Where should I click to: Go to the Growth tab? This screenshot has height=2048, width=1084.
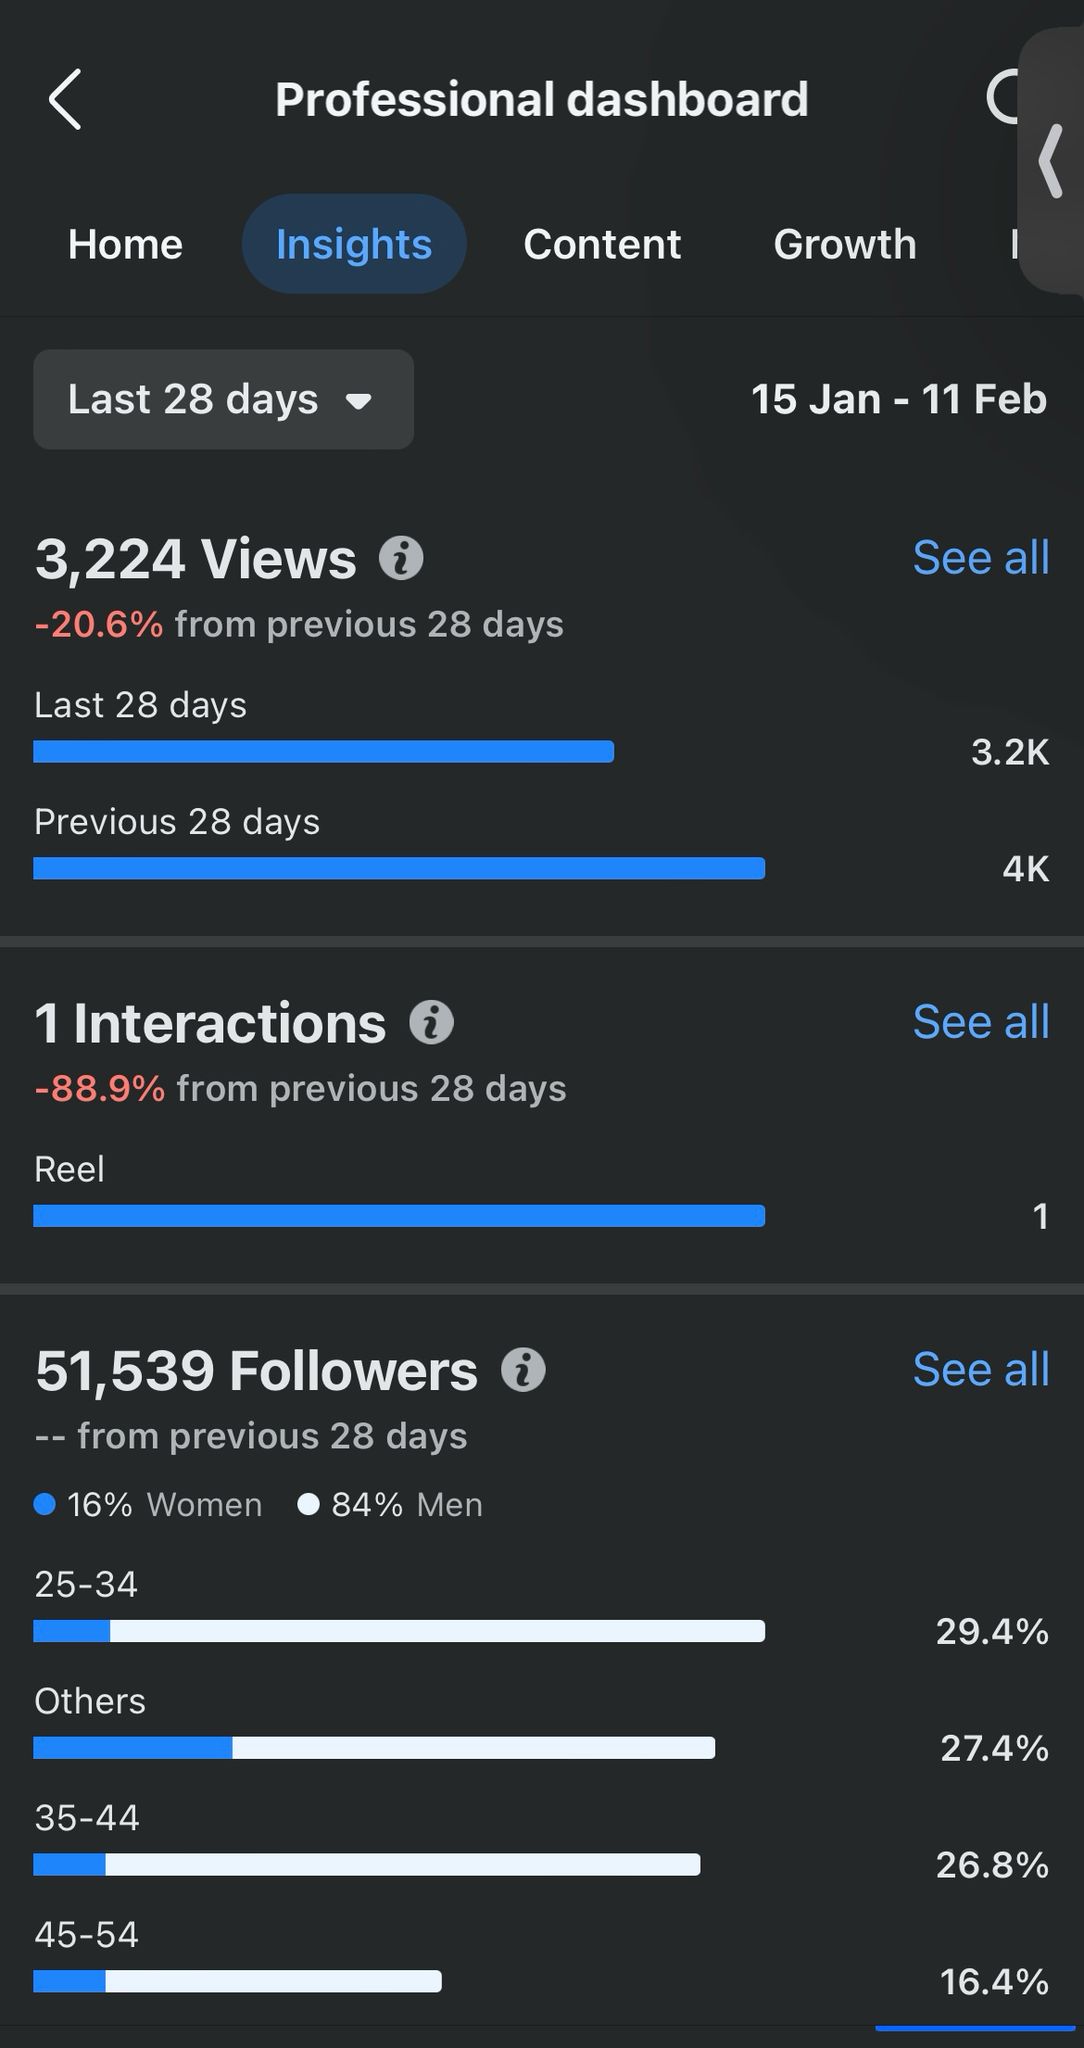845,245
